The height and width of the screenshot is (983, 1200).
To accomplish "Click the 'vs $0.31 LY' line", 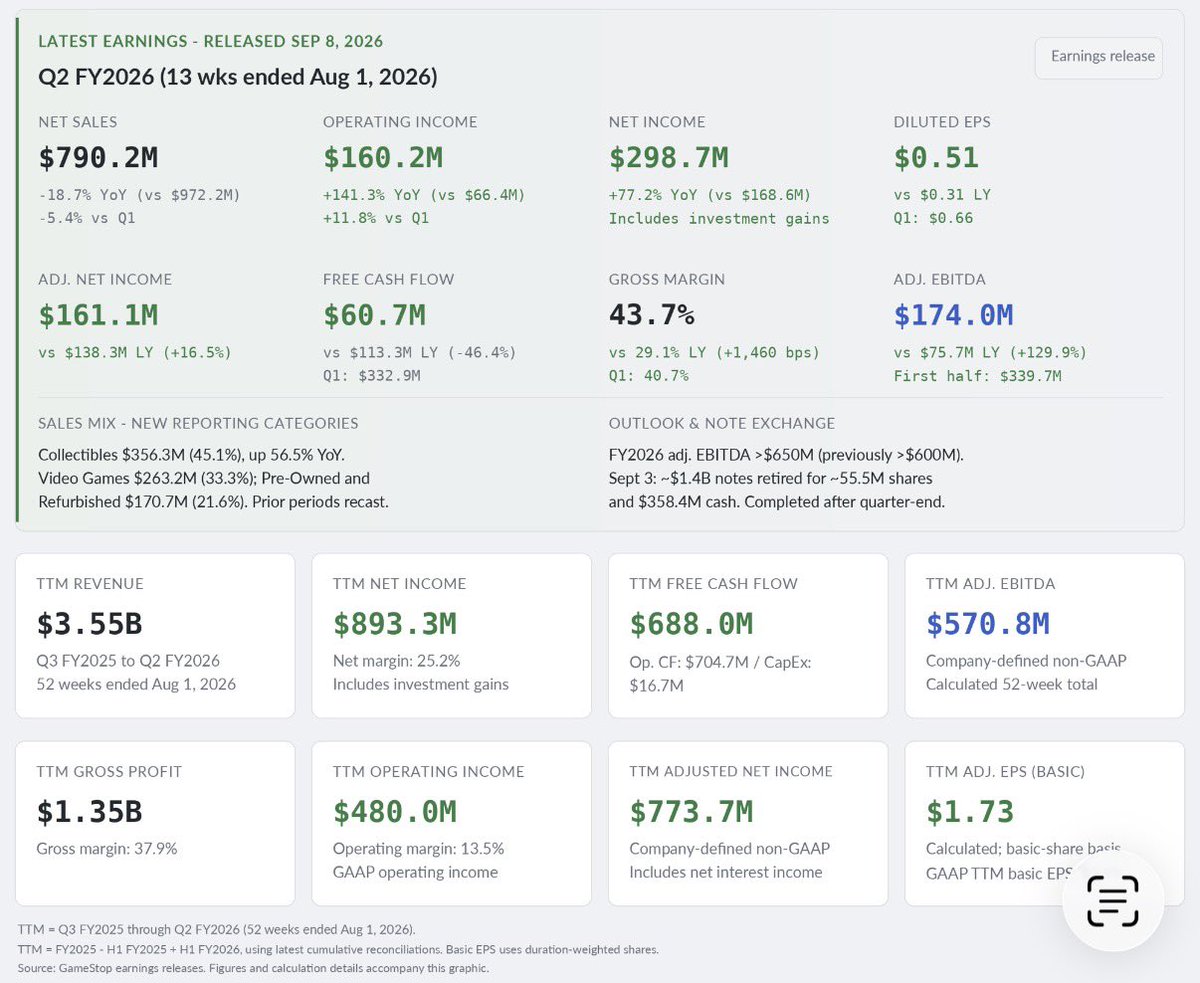I will click(x=942, y=194).
